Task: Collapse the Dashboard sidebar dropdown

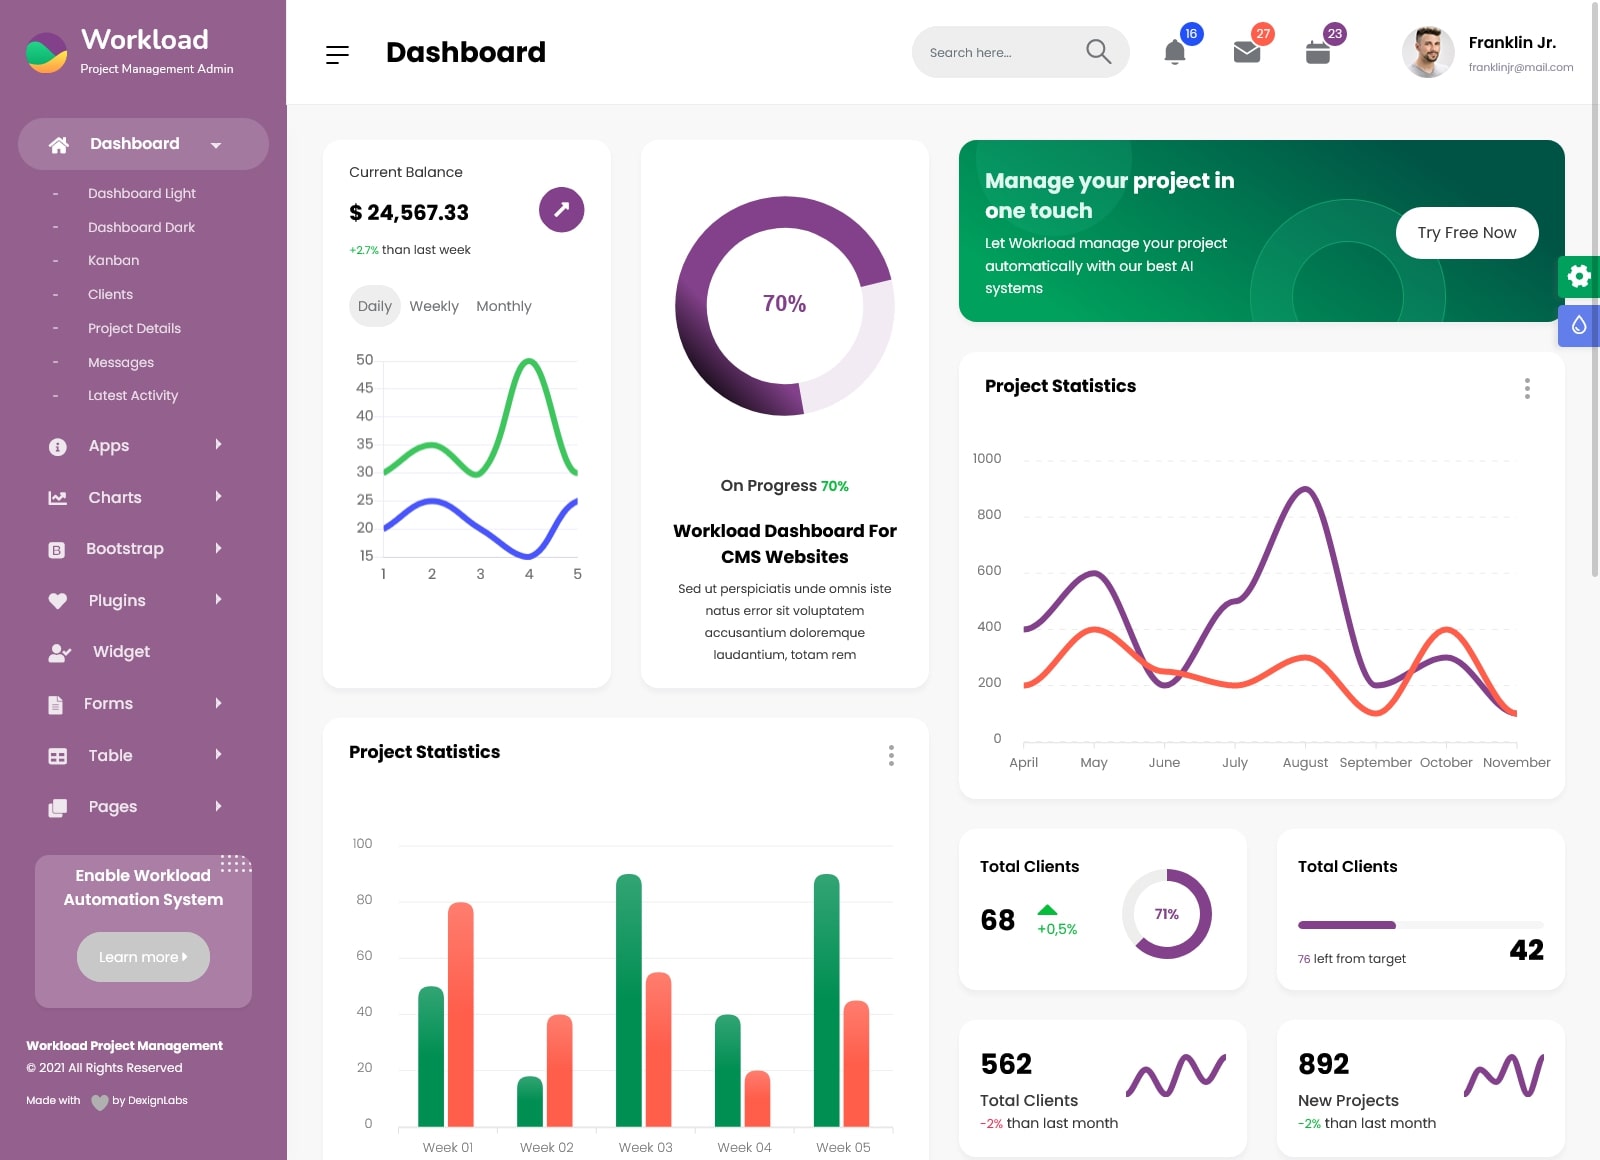Action: click(143, 144)
